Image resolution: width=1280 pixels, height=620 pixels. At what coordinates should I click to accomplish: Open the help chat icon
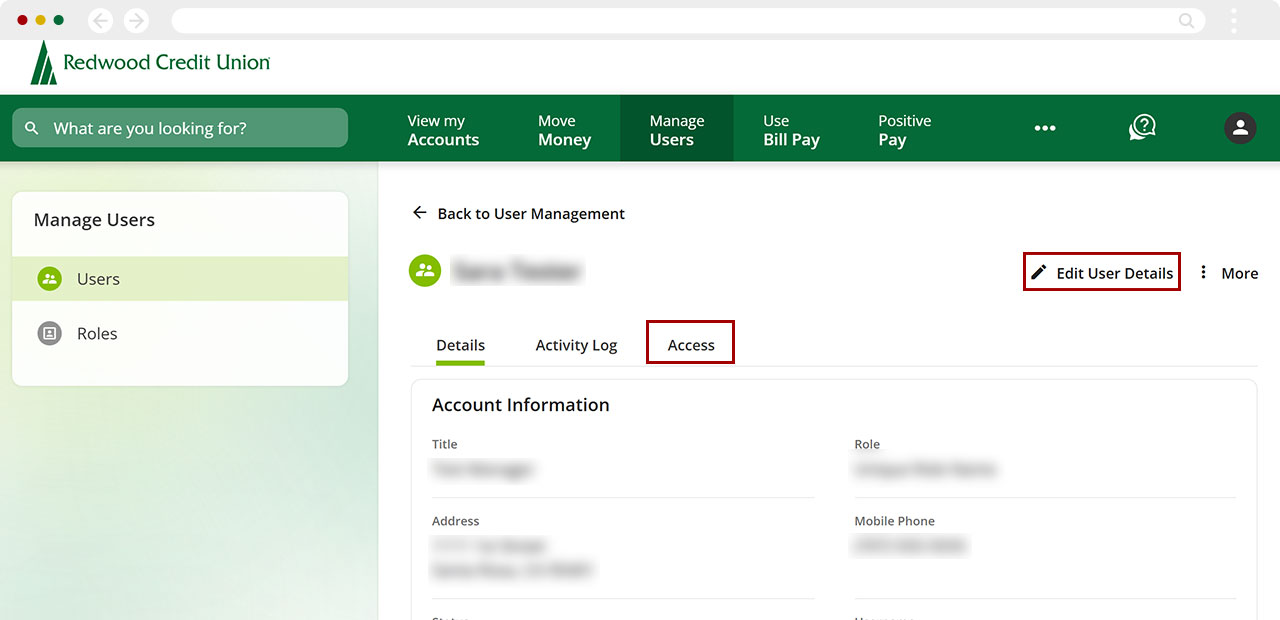coord(1142,127)
